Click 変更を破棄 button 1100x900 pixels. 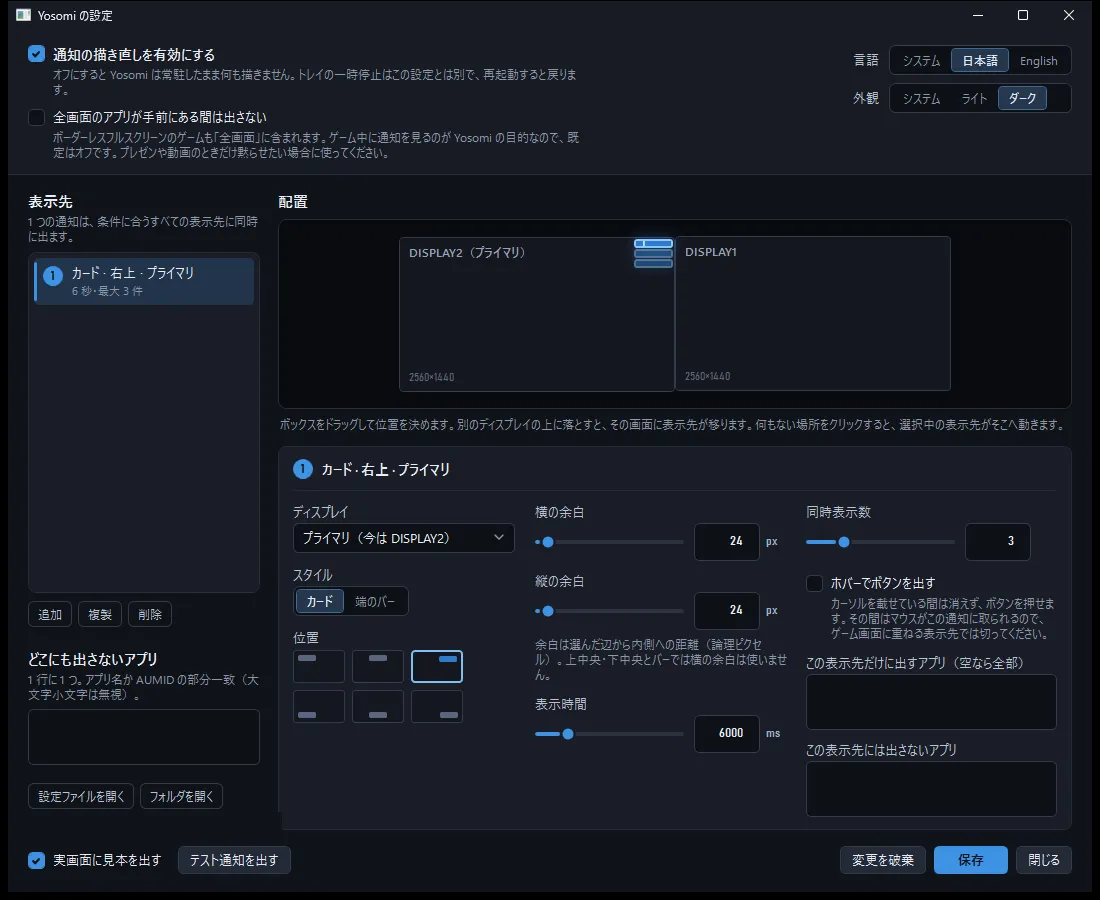(x=883, y=860)
